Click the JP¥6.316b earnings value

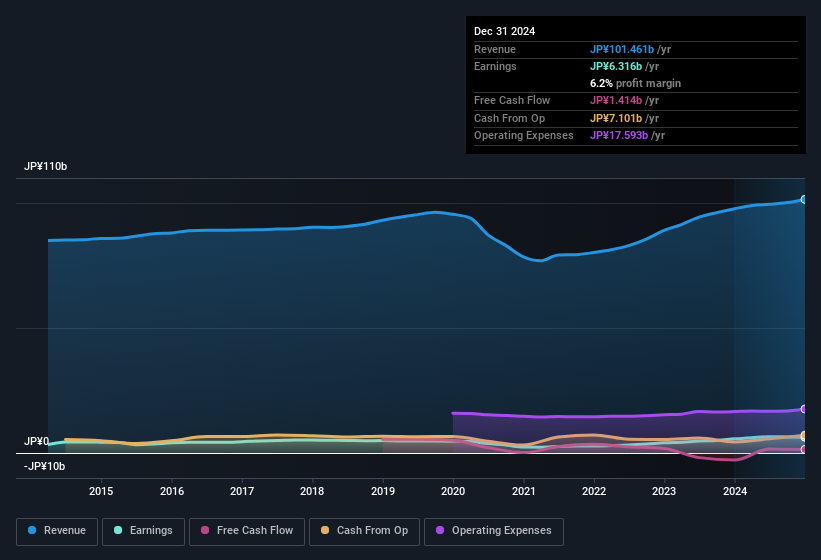[616, 66]
